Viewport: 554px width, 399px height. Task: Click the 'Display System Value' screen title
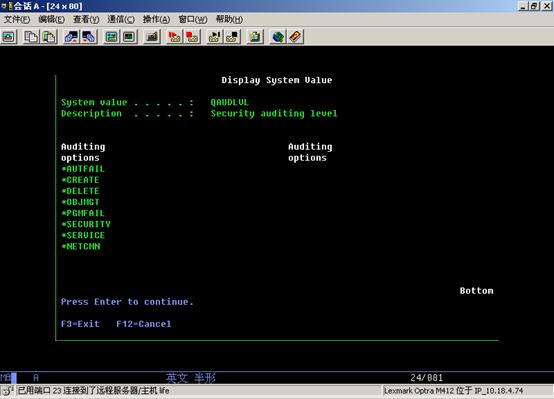(277, 80)
